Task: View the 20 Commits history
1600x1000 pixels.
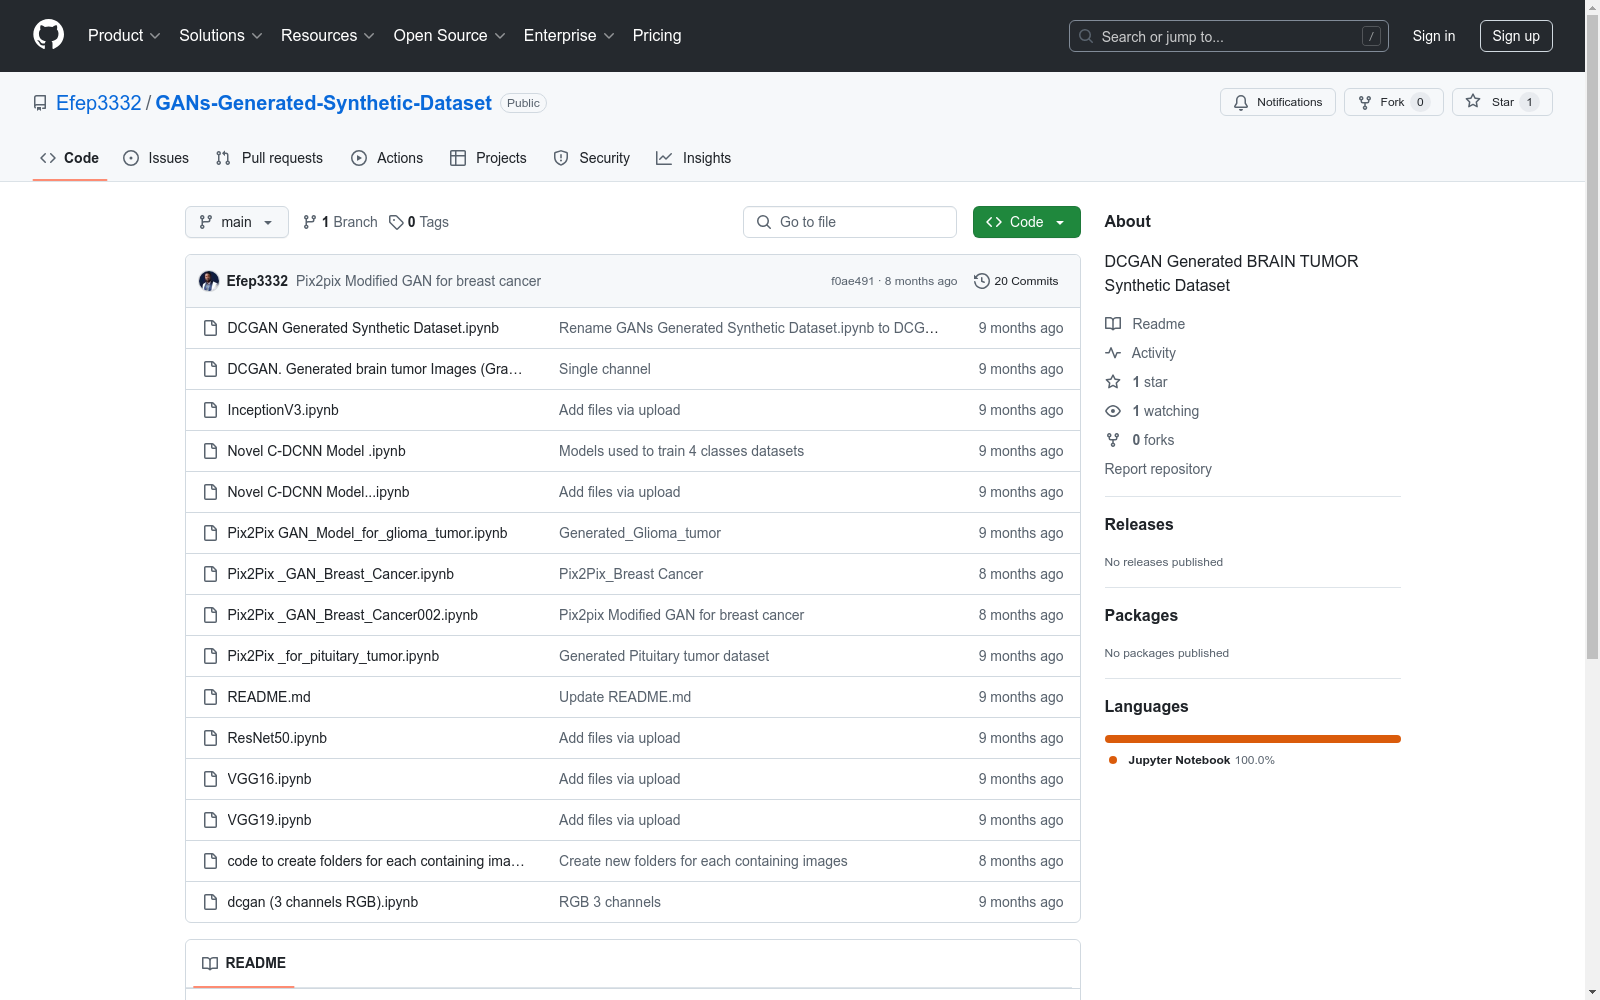Action: click(1016, 281)
